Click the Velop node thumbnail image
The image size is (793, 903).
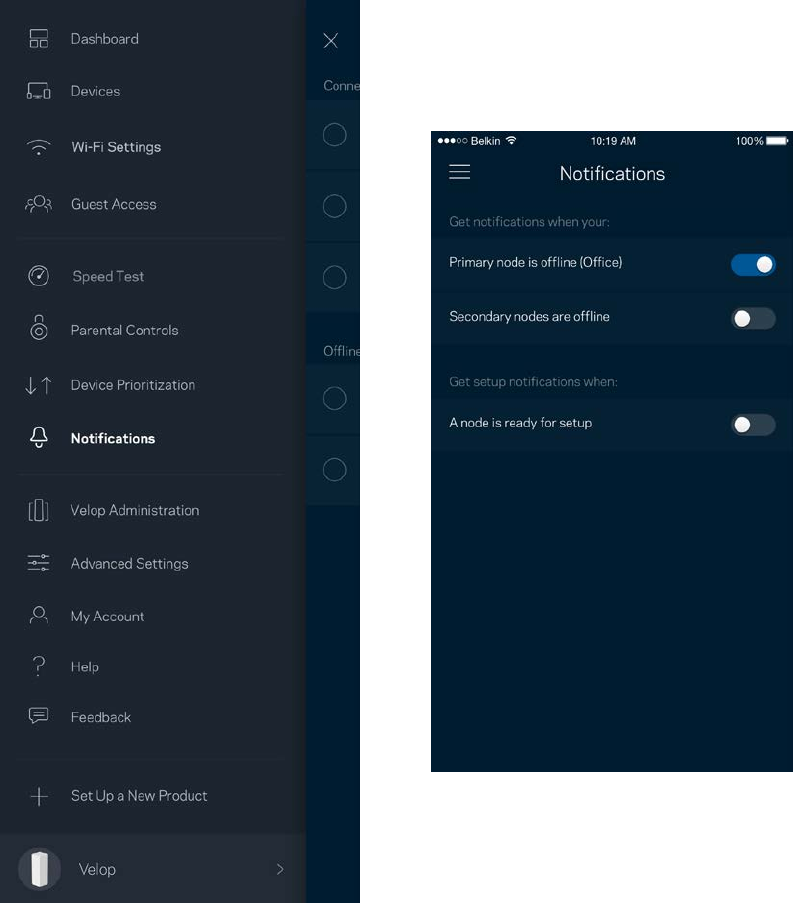pyautogui.click(x=39, y=869)
